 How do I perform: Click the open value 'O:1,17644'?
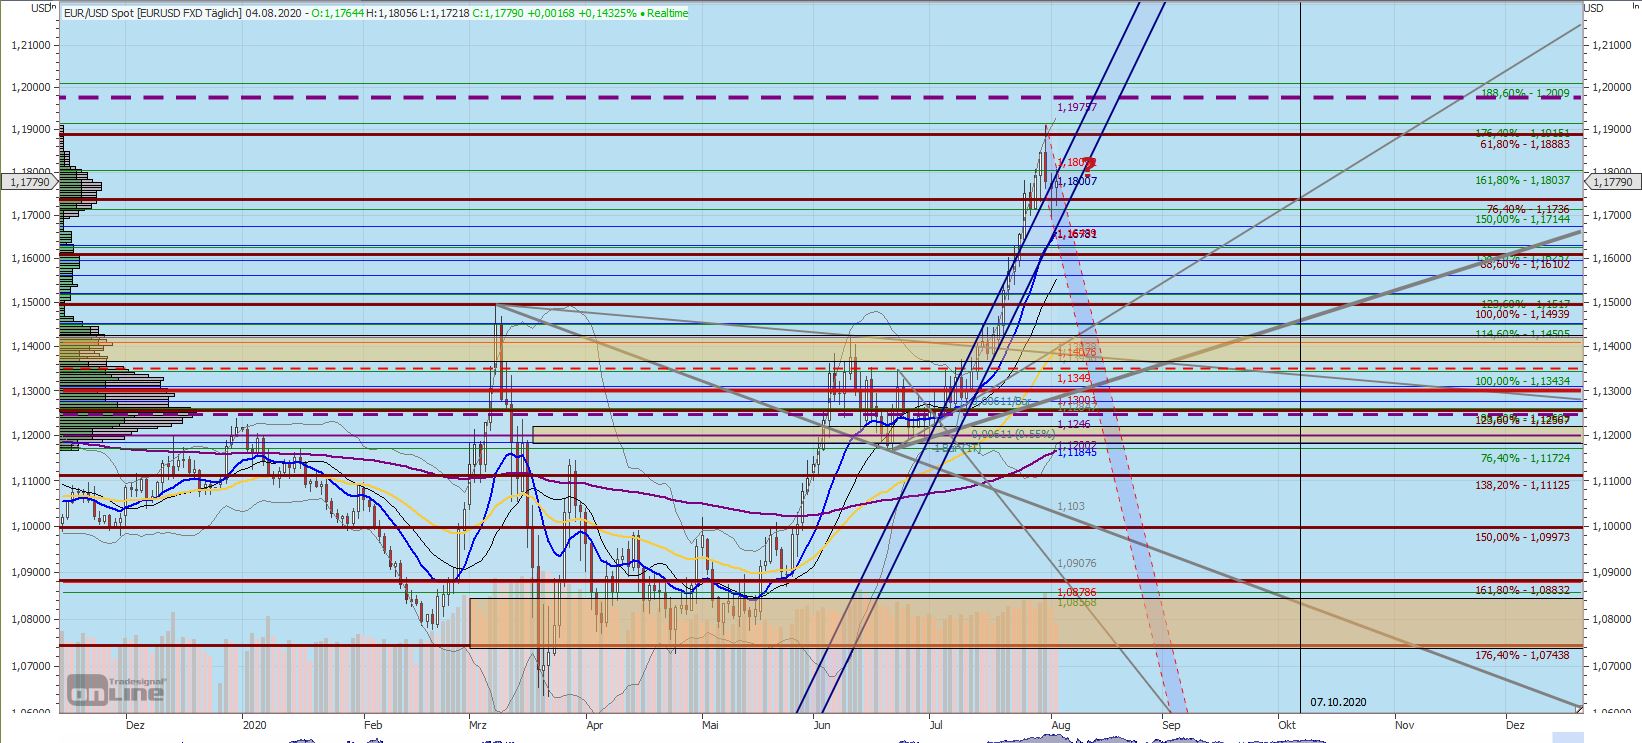tap(337, 13)
